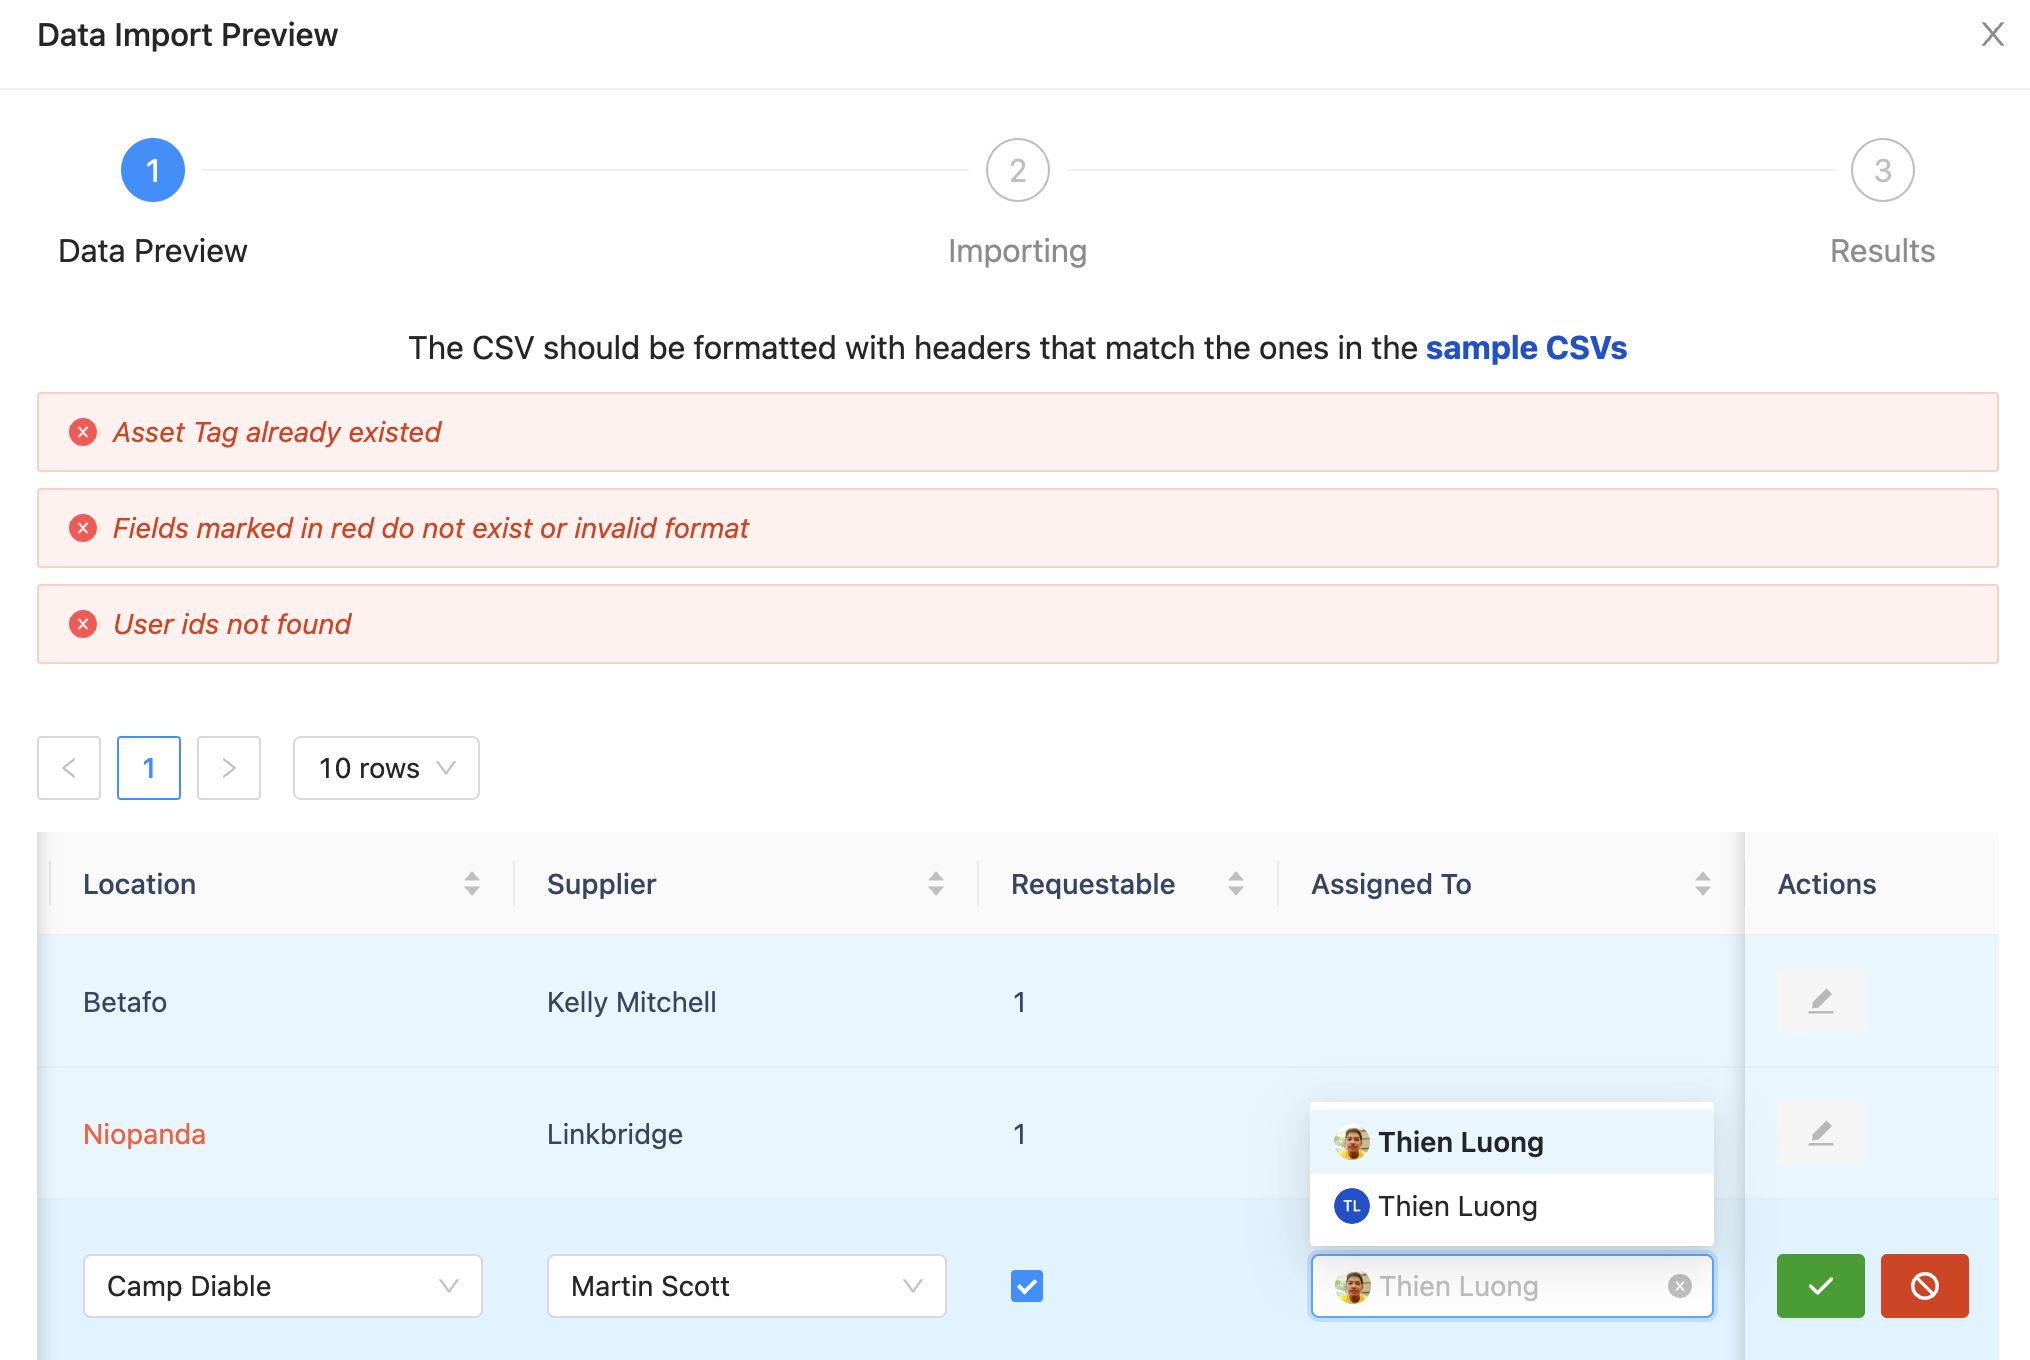
Task: Clear the Thien Luong assigned user field
Action: pos(1680,1286)
